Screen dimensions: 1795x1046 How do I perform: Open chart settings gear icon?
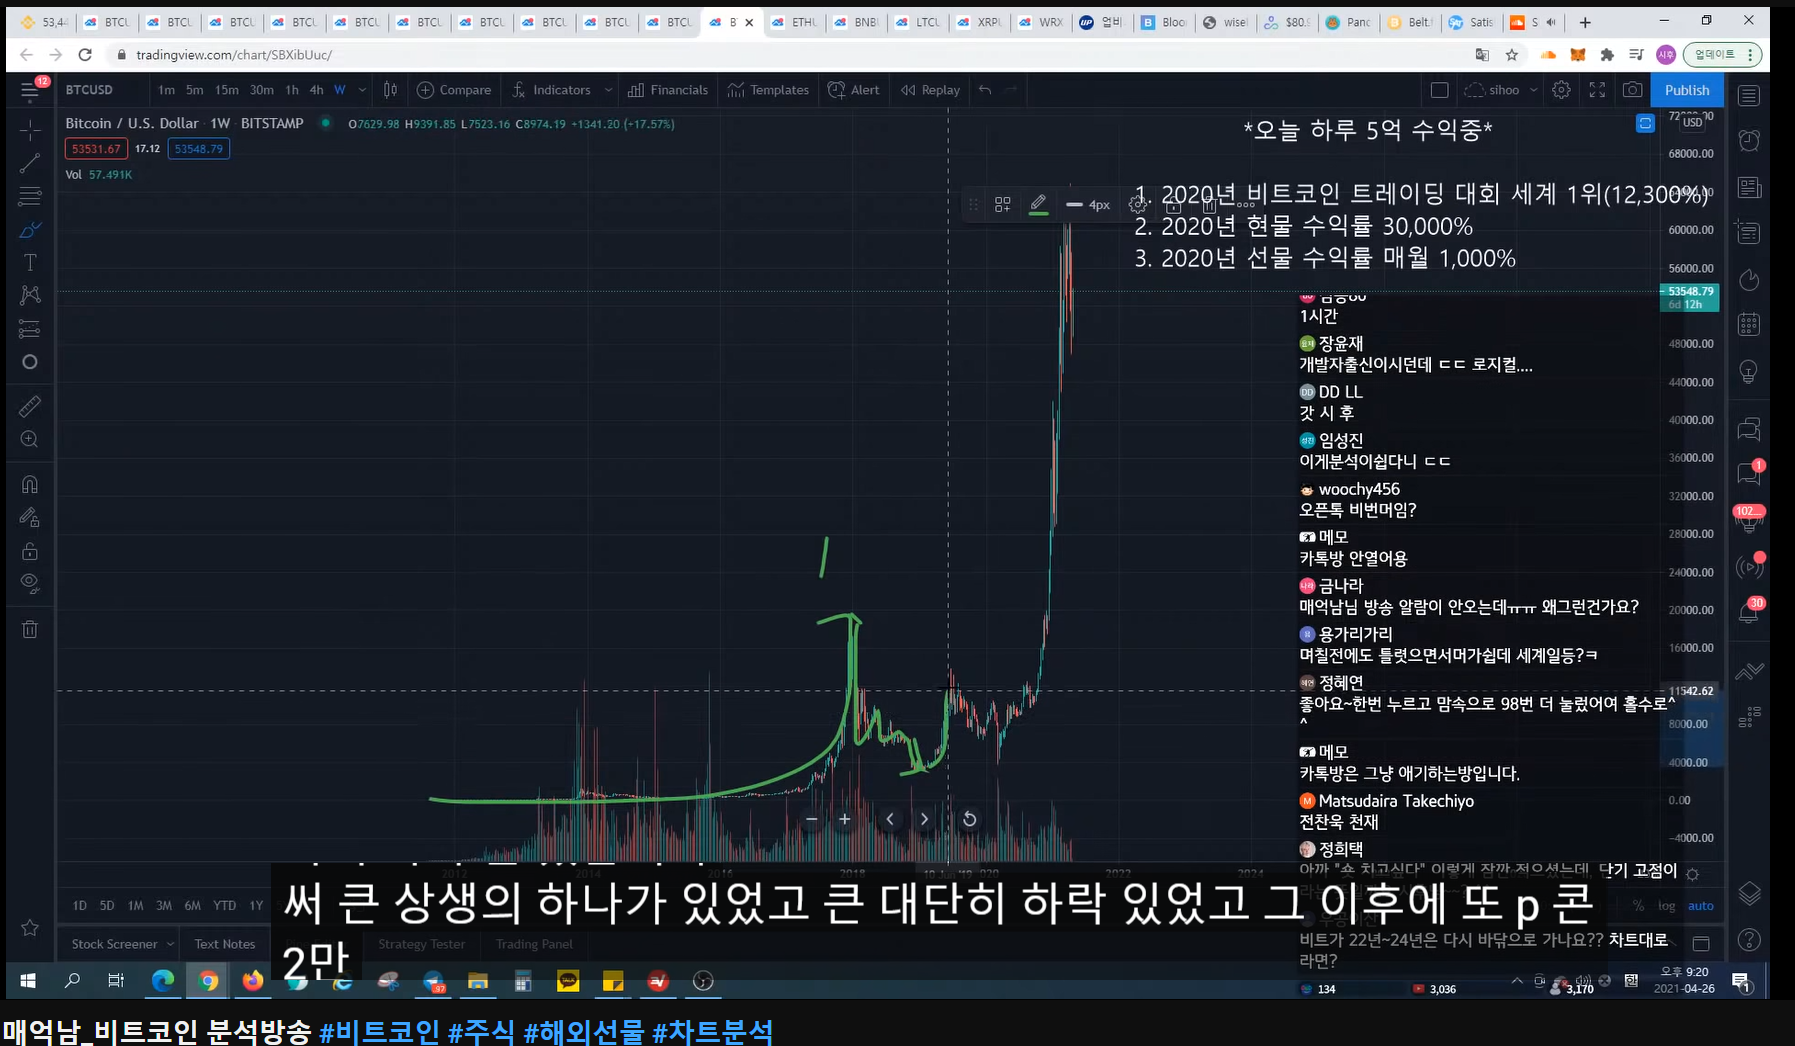click(x=1561, y=90)
